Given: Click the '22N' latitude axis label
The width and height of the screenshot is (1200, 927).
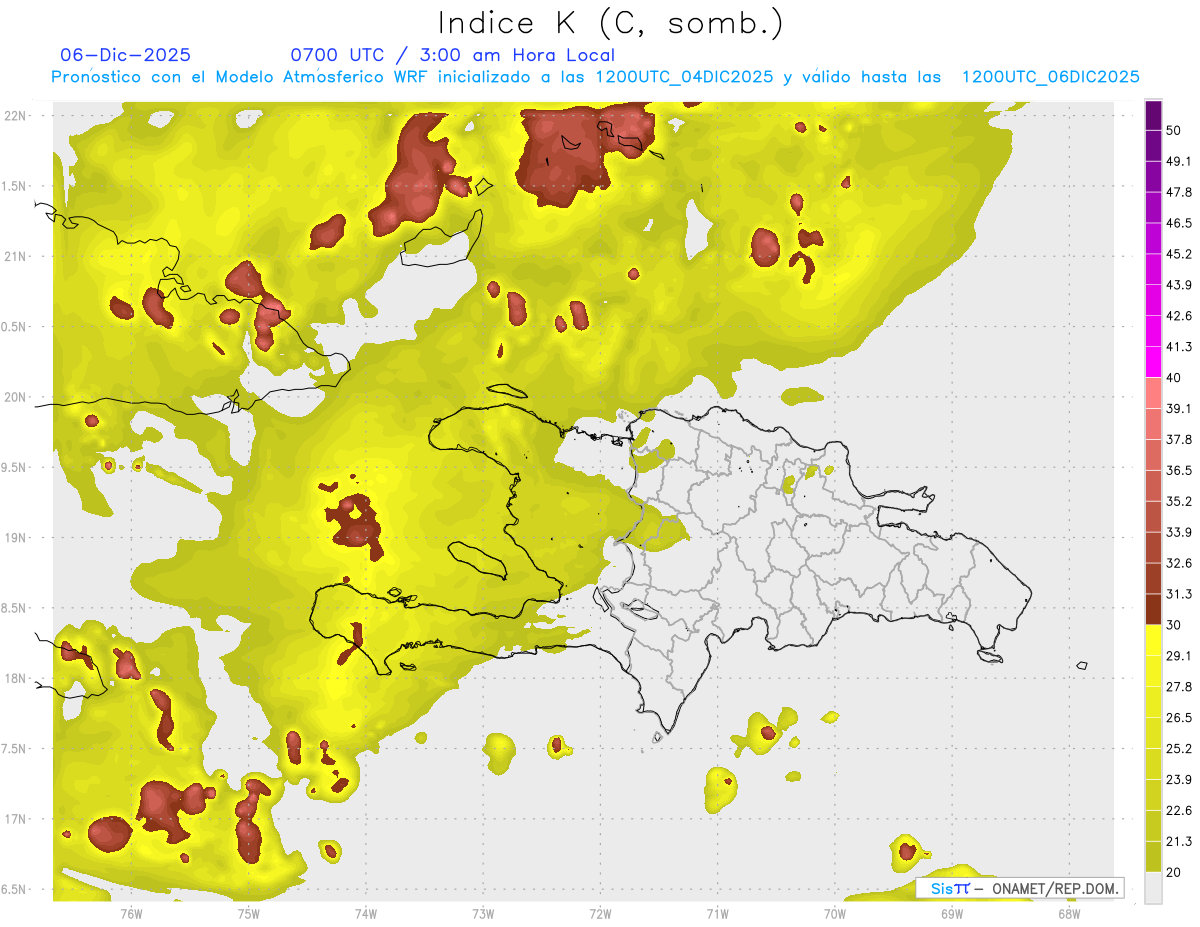Looking at the screenshot, I should pos(15,116).
